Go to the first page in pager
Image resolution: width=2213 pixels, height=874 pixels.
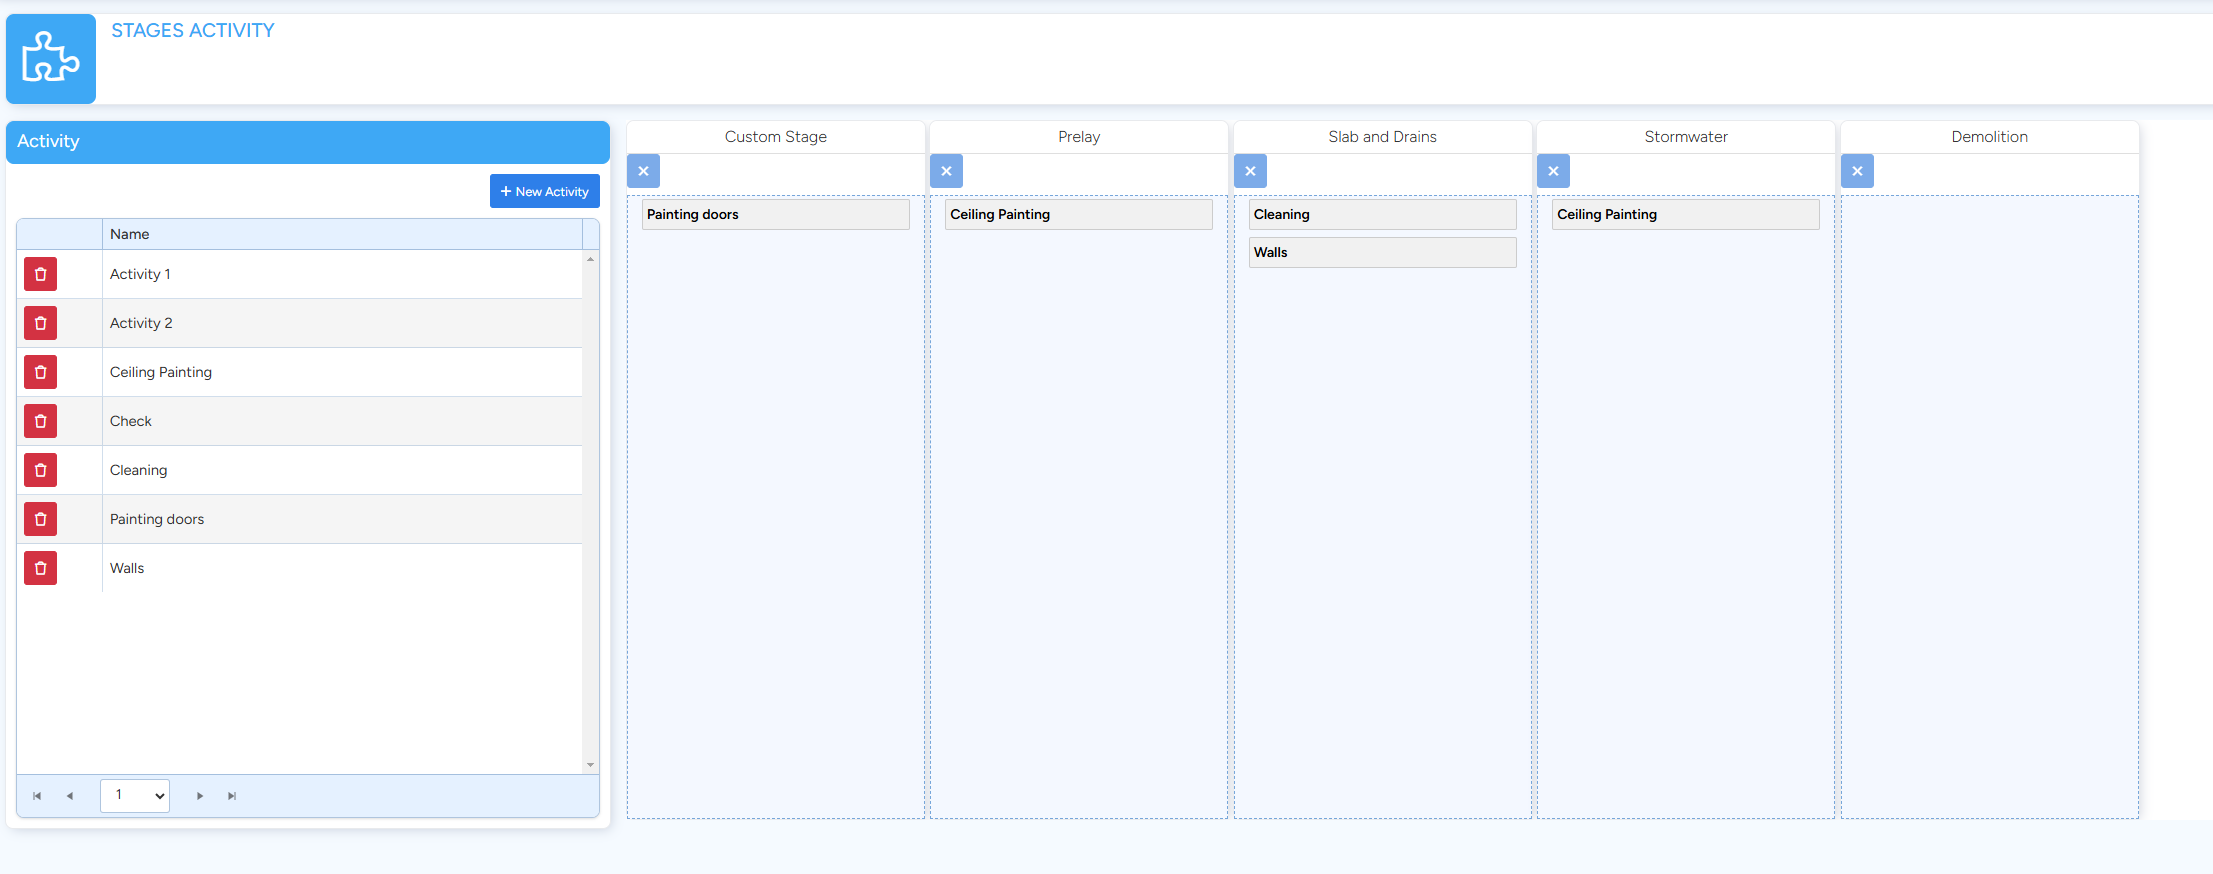(x=37, y=796)
